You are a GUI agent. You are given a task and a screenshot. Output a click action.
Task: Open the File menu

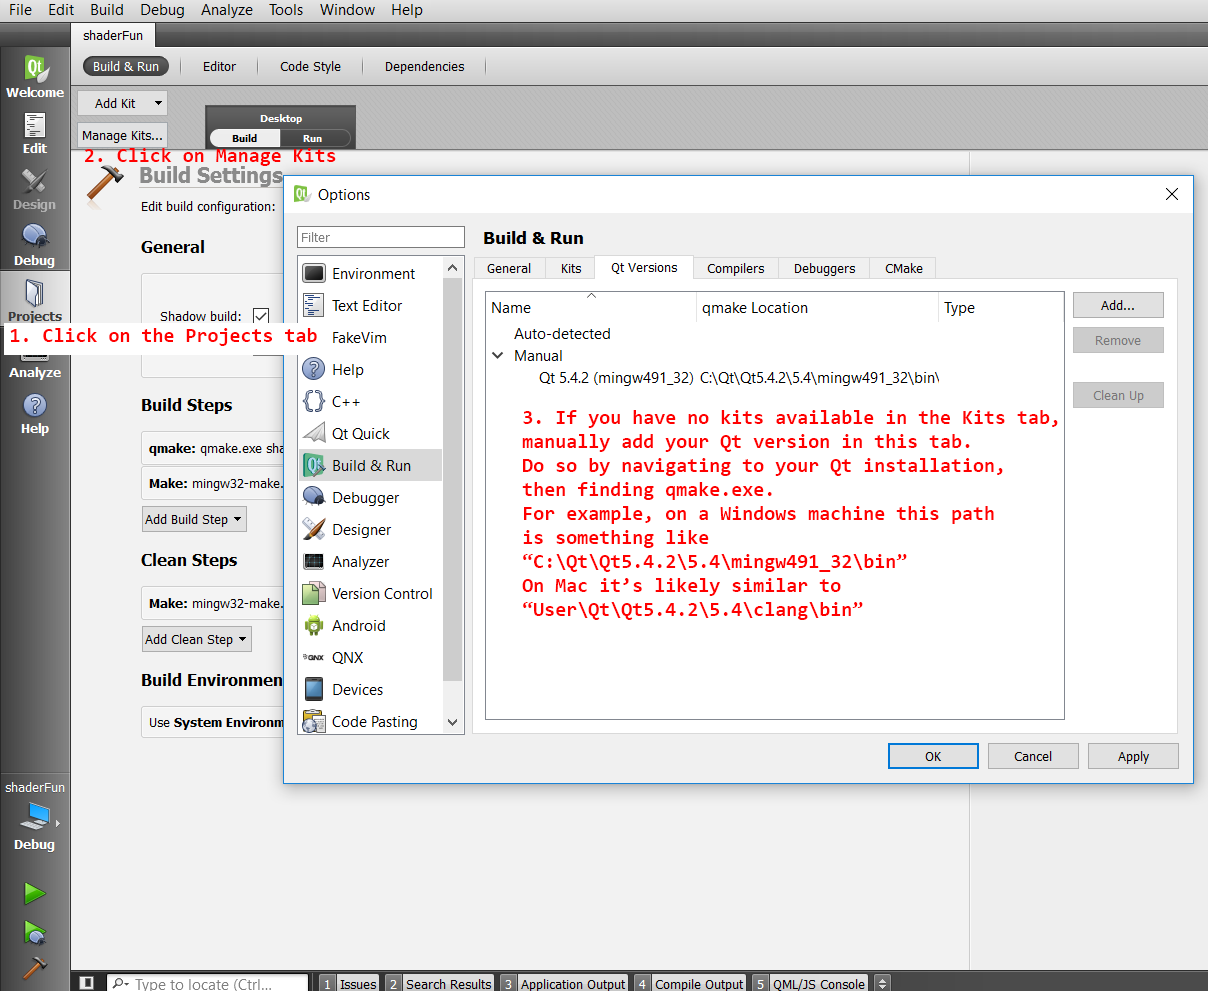click(x=20, y=10)
